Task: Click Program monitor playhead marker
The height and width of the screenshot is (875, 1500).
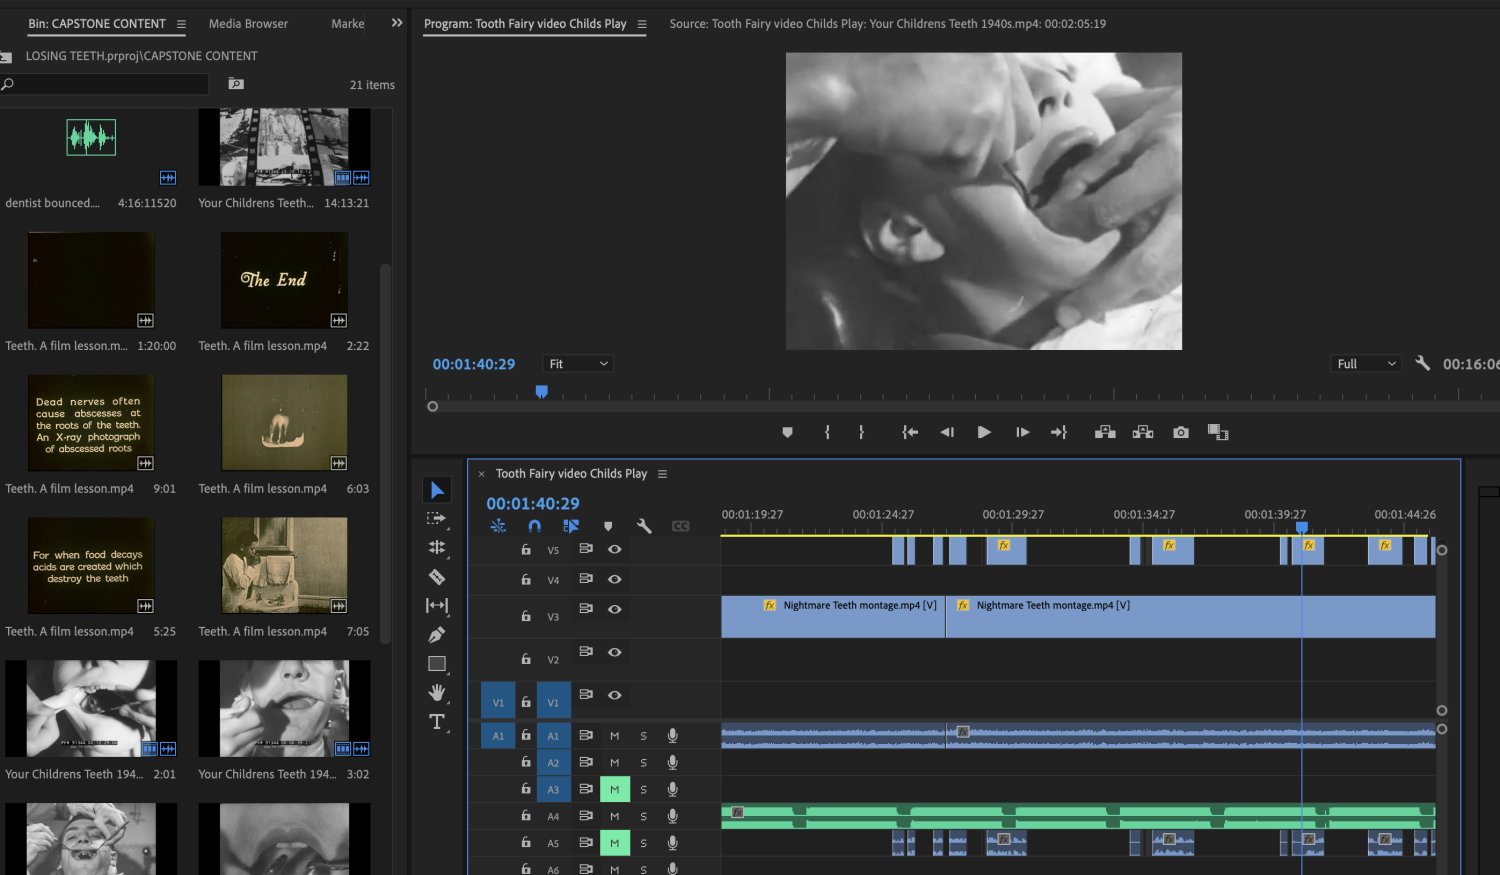Action: [x=541, y=392]
